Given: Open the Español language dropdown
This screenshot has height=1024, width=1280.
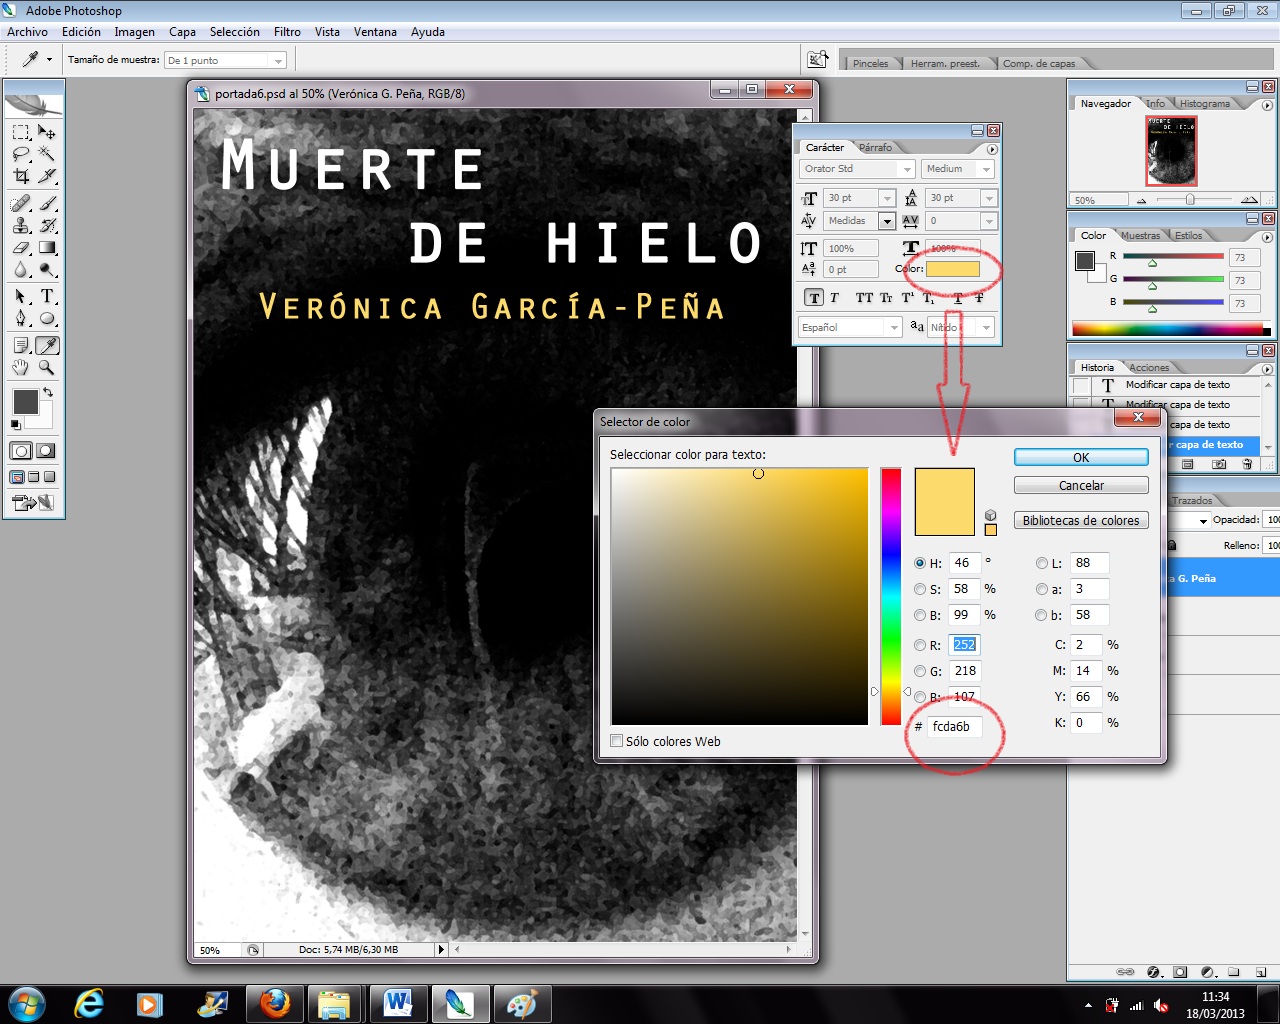Looking at the screenshot, I should [x=851, y=327].
